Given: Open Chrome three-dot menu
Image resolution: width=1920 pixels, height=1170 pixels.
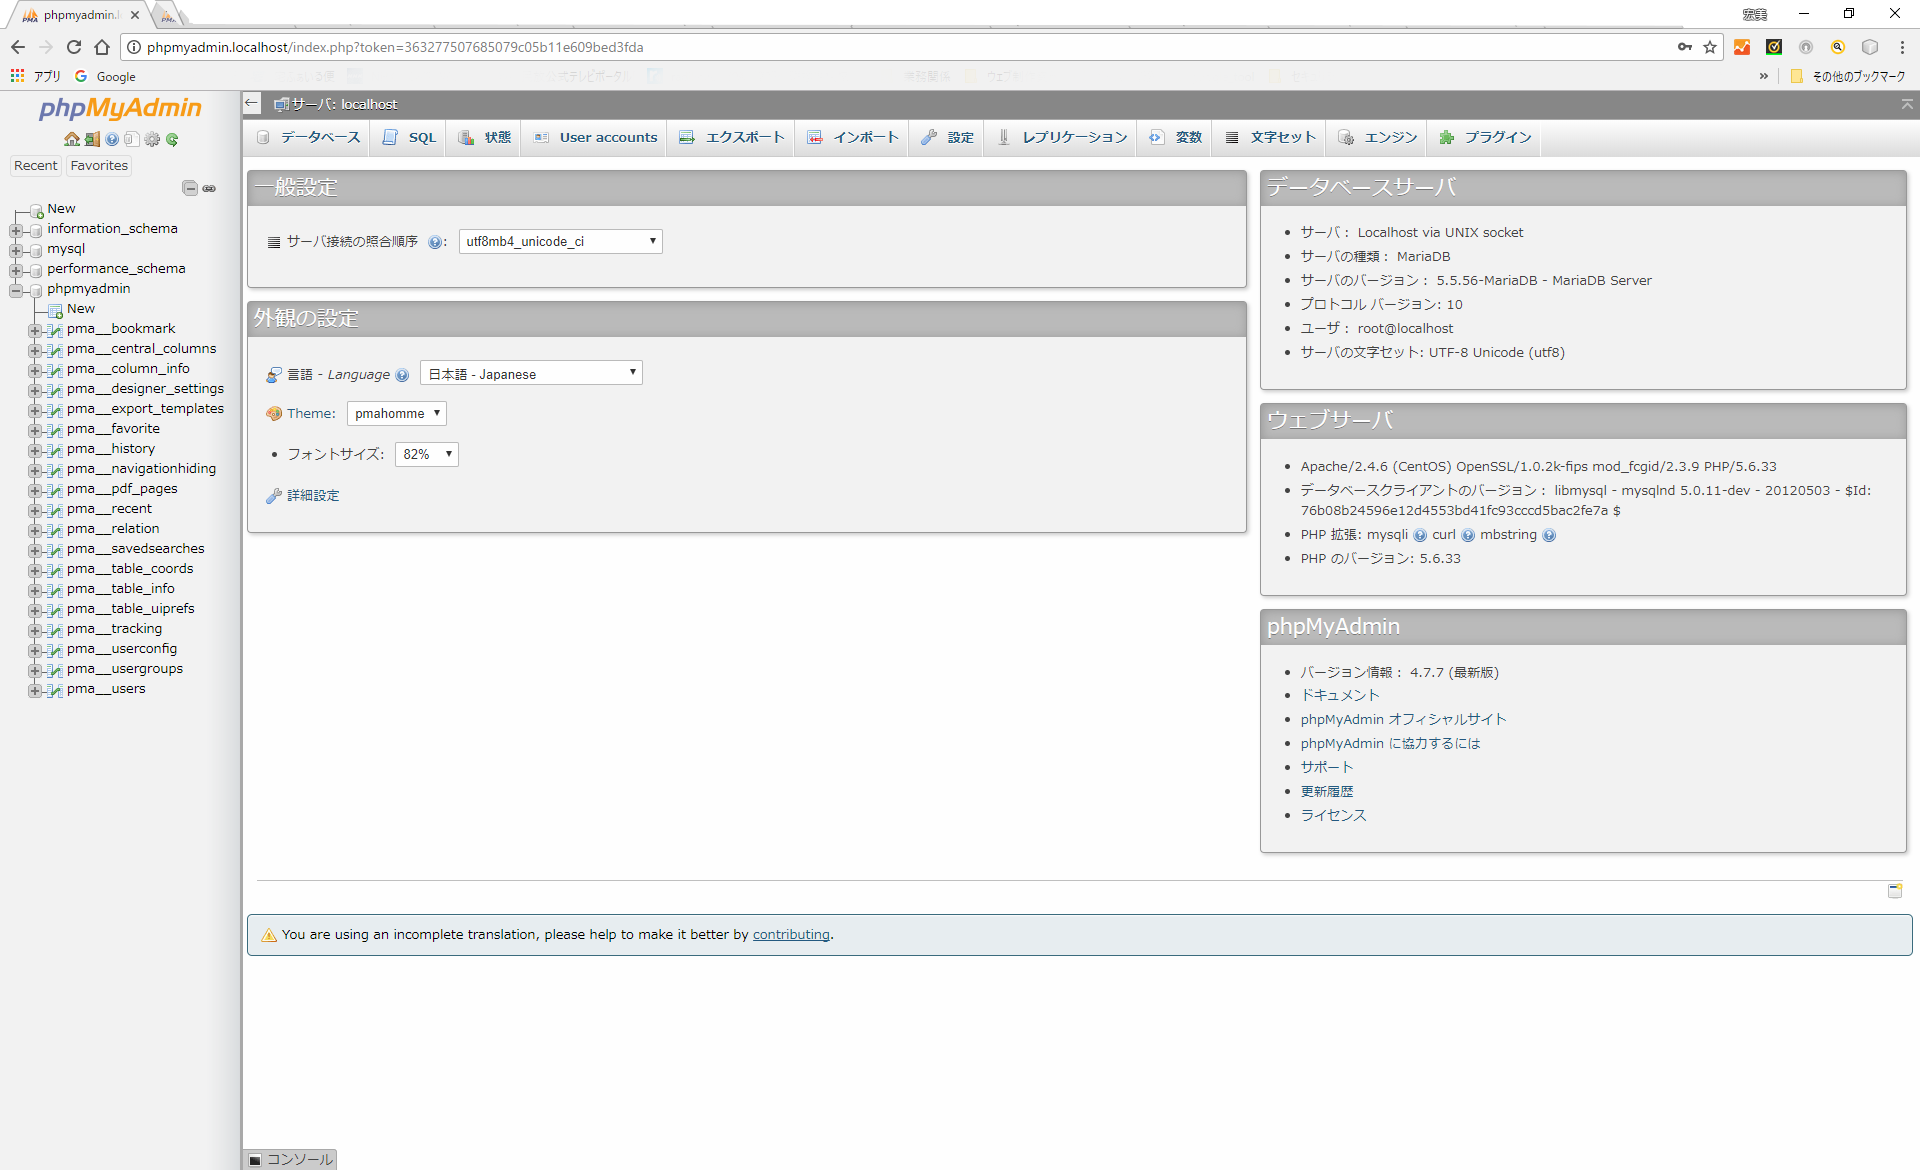Looking at the screenshot, I should click(x=1902, y=47).
